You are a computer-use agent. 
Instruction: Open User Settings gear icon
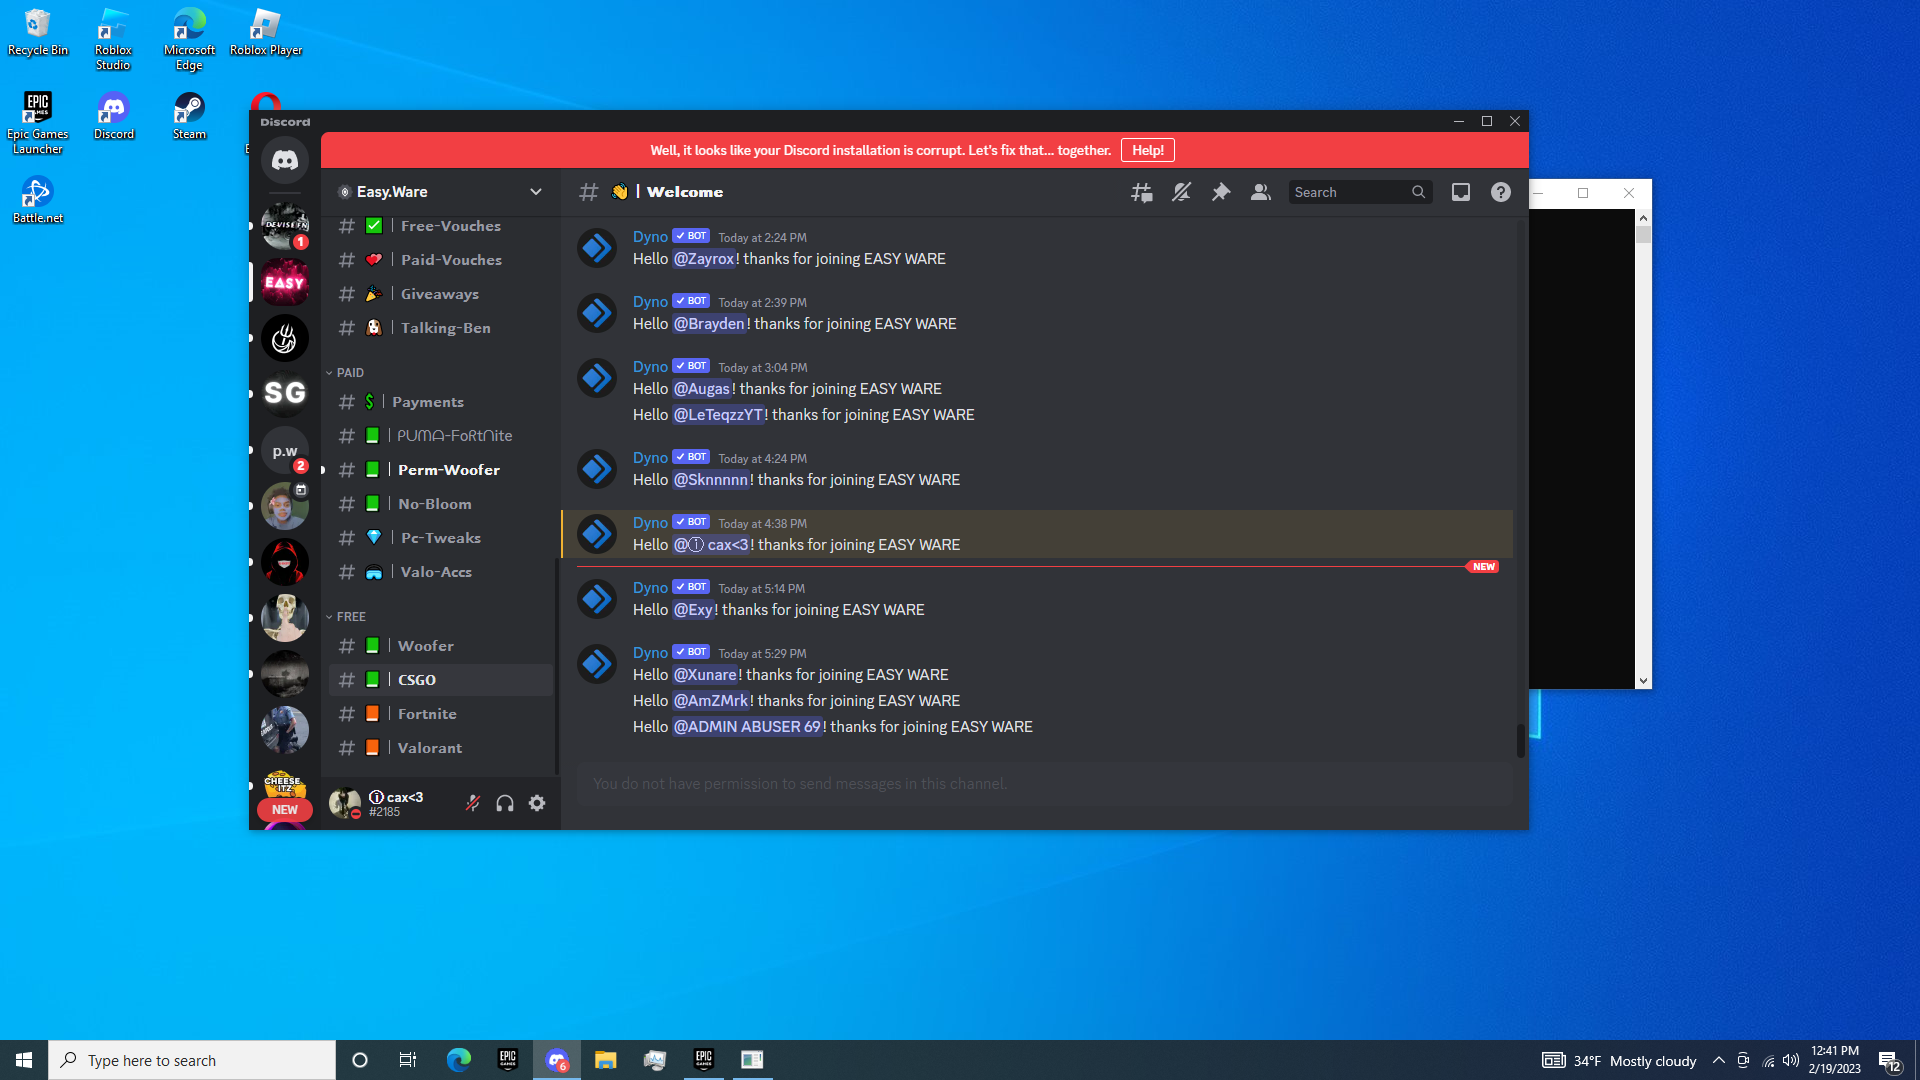pyautogui.click(x=537, y=803)
